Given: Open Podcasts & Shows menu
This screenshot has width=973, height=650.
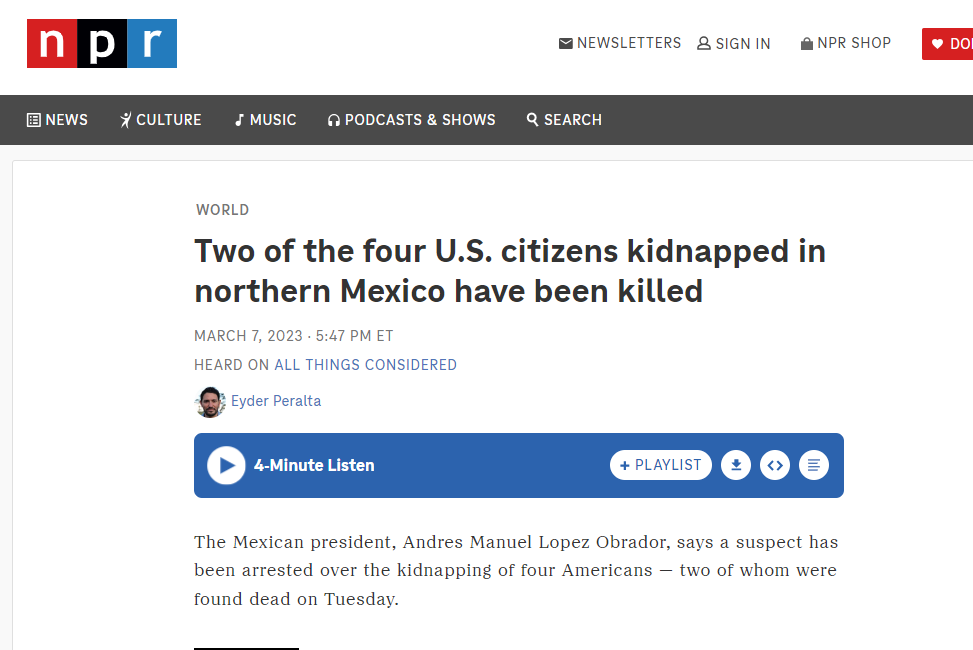Looking at the screenshot, I should (x=411, y=120).
